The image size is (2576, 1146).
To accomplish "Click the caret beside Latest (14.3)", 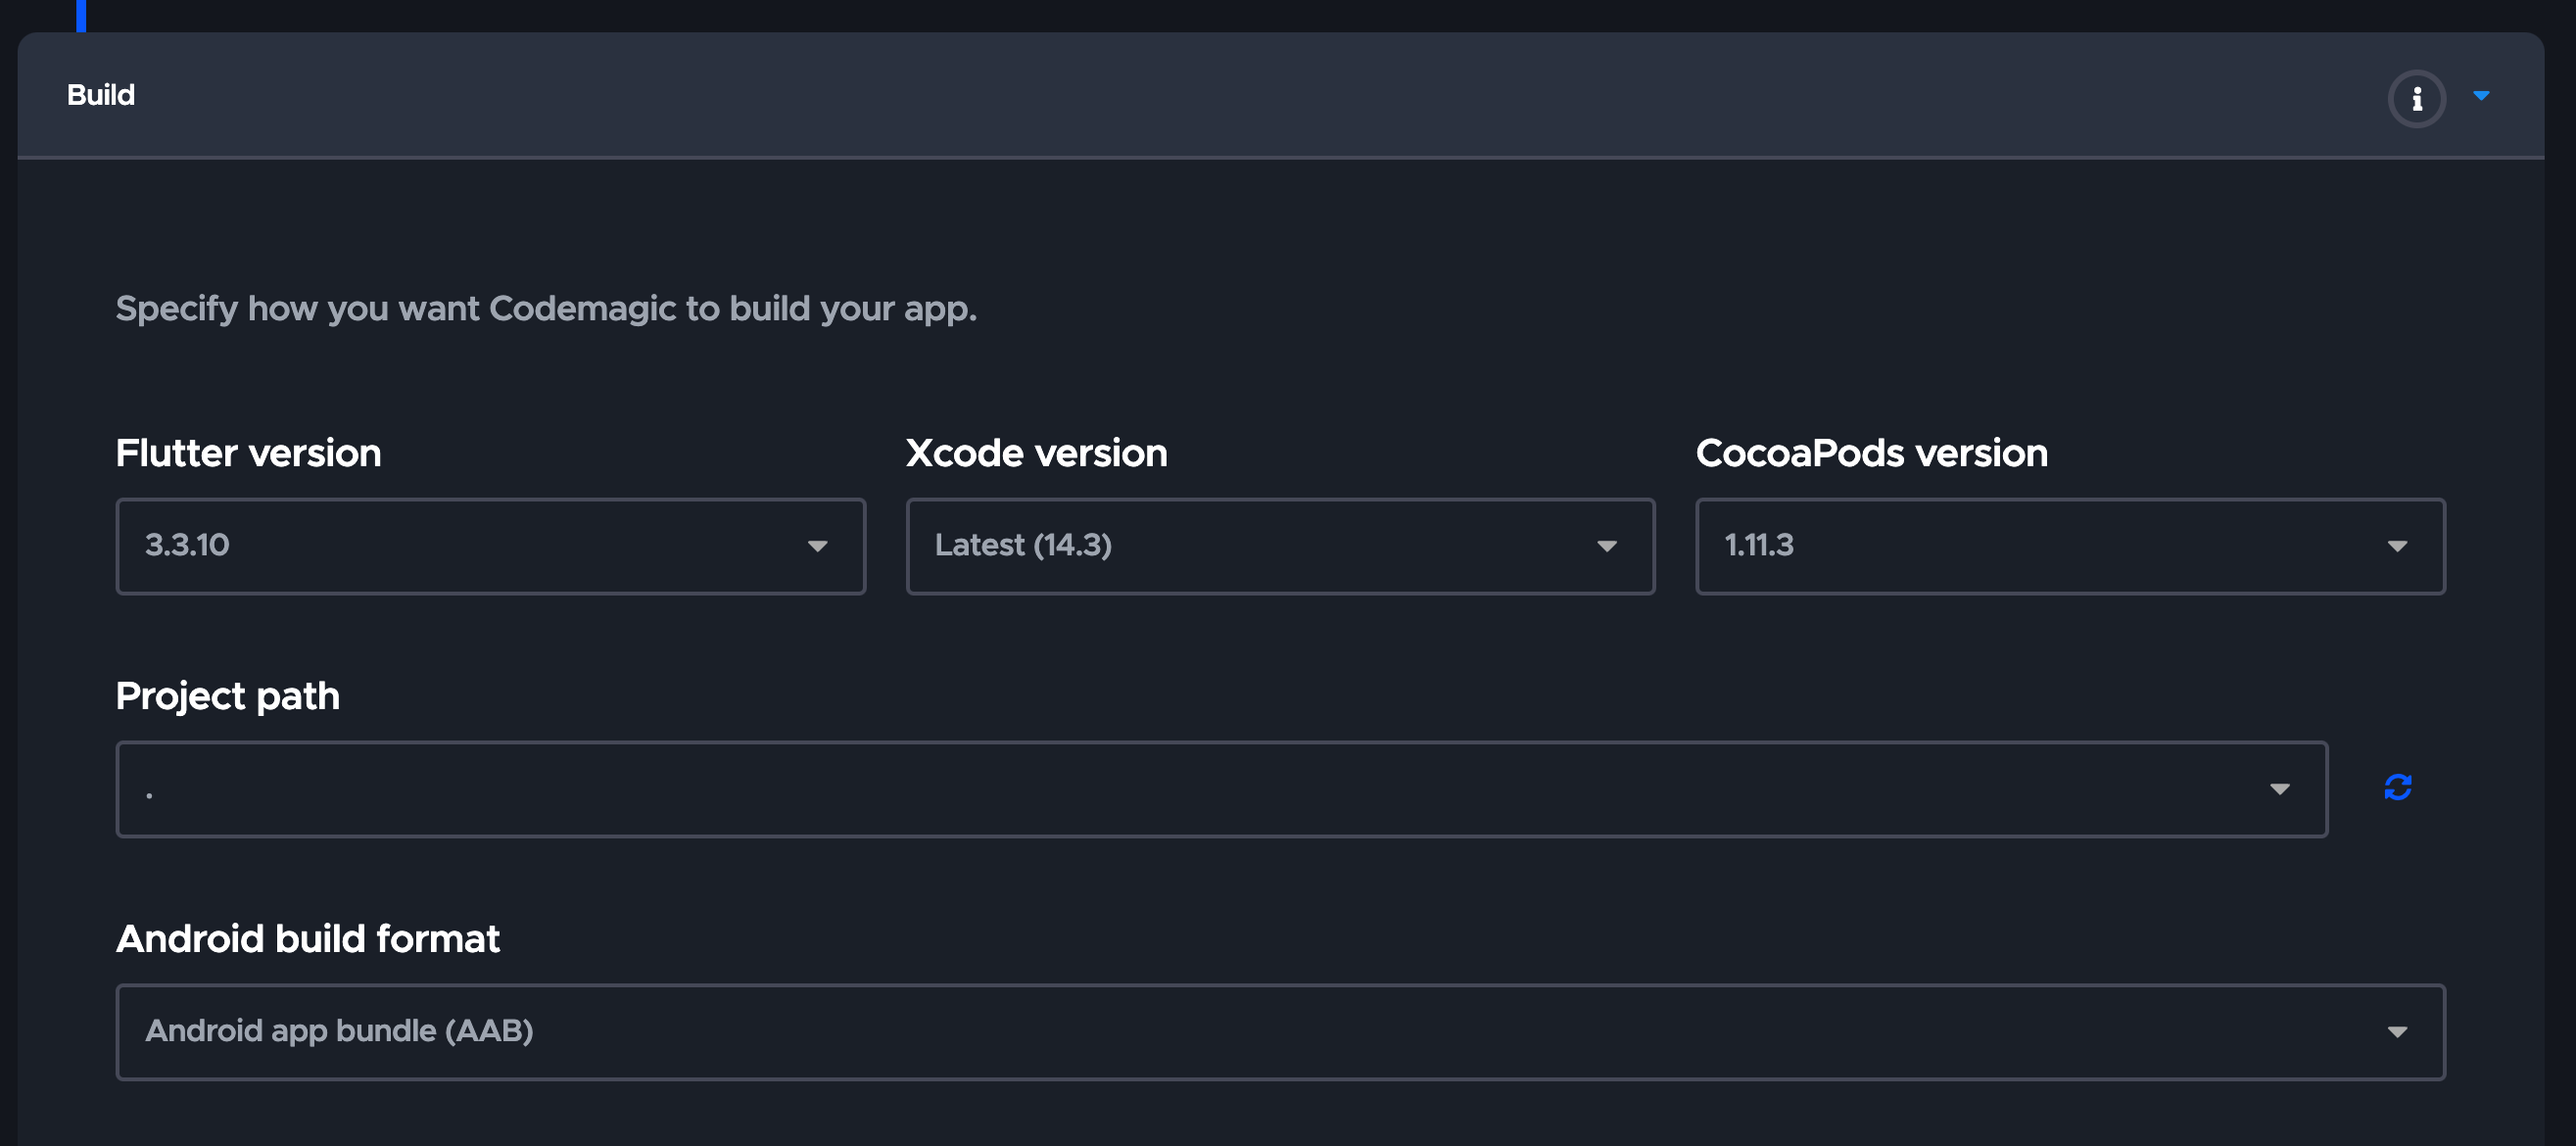I will tap(1607, 546).
